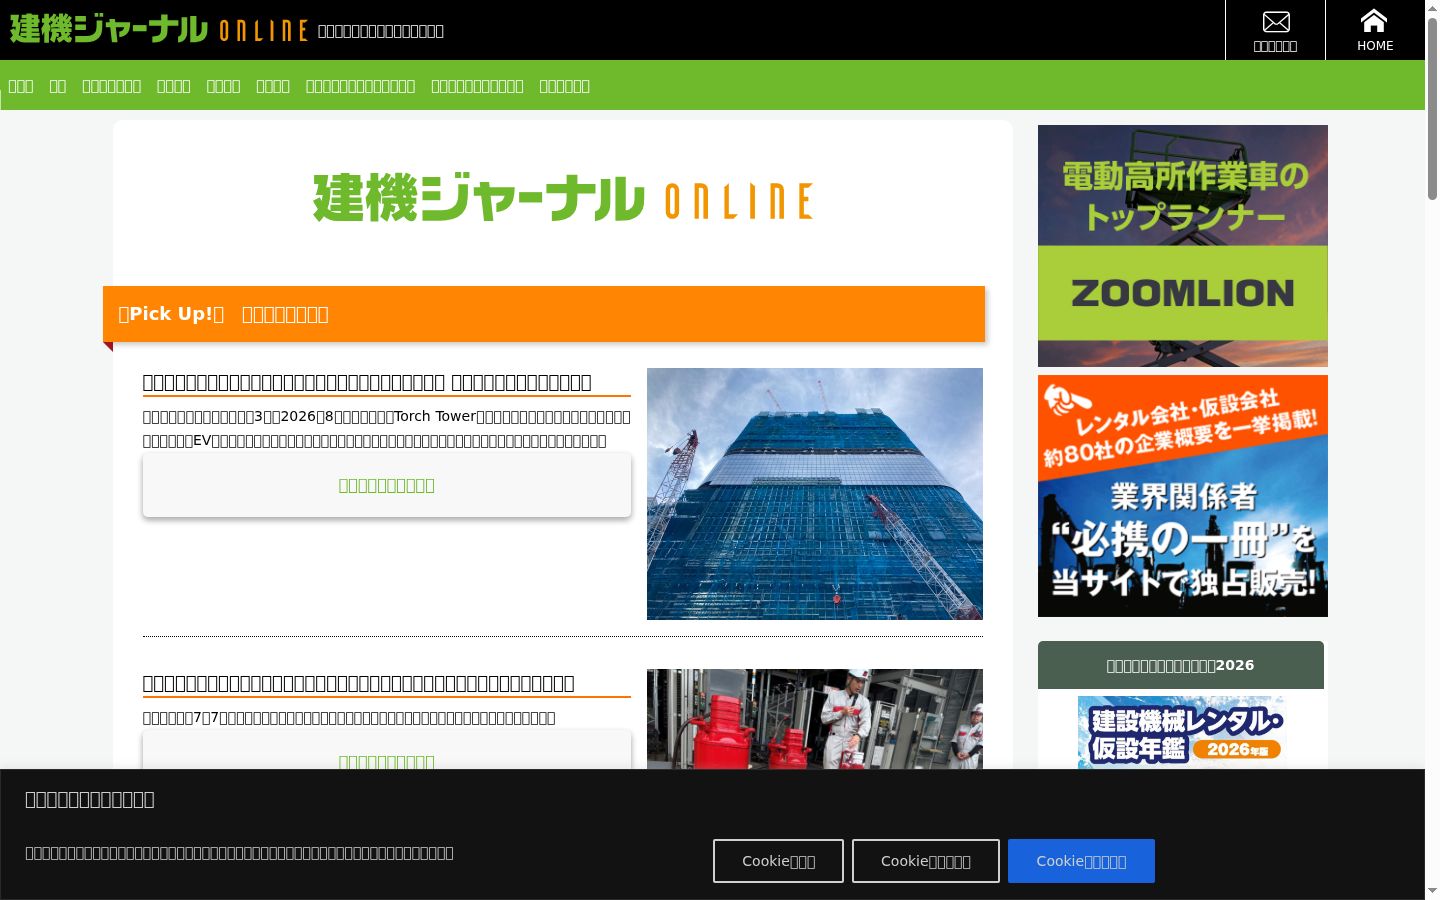Viewport: 1440px width, 900px height.
Task: Open the article headline mentioning Torch Tower
Action: (x=367, y=382)
